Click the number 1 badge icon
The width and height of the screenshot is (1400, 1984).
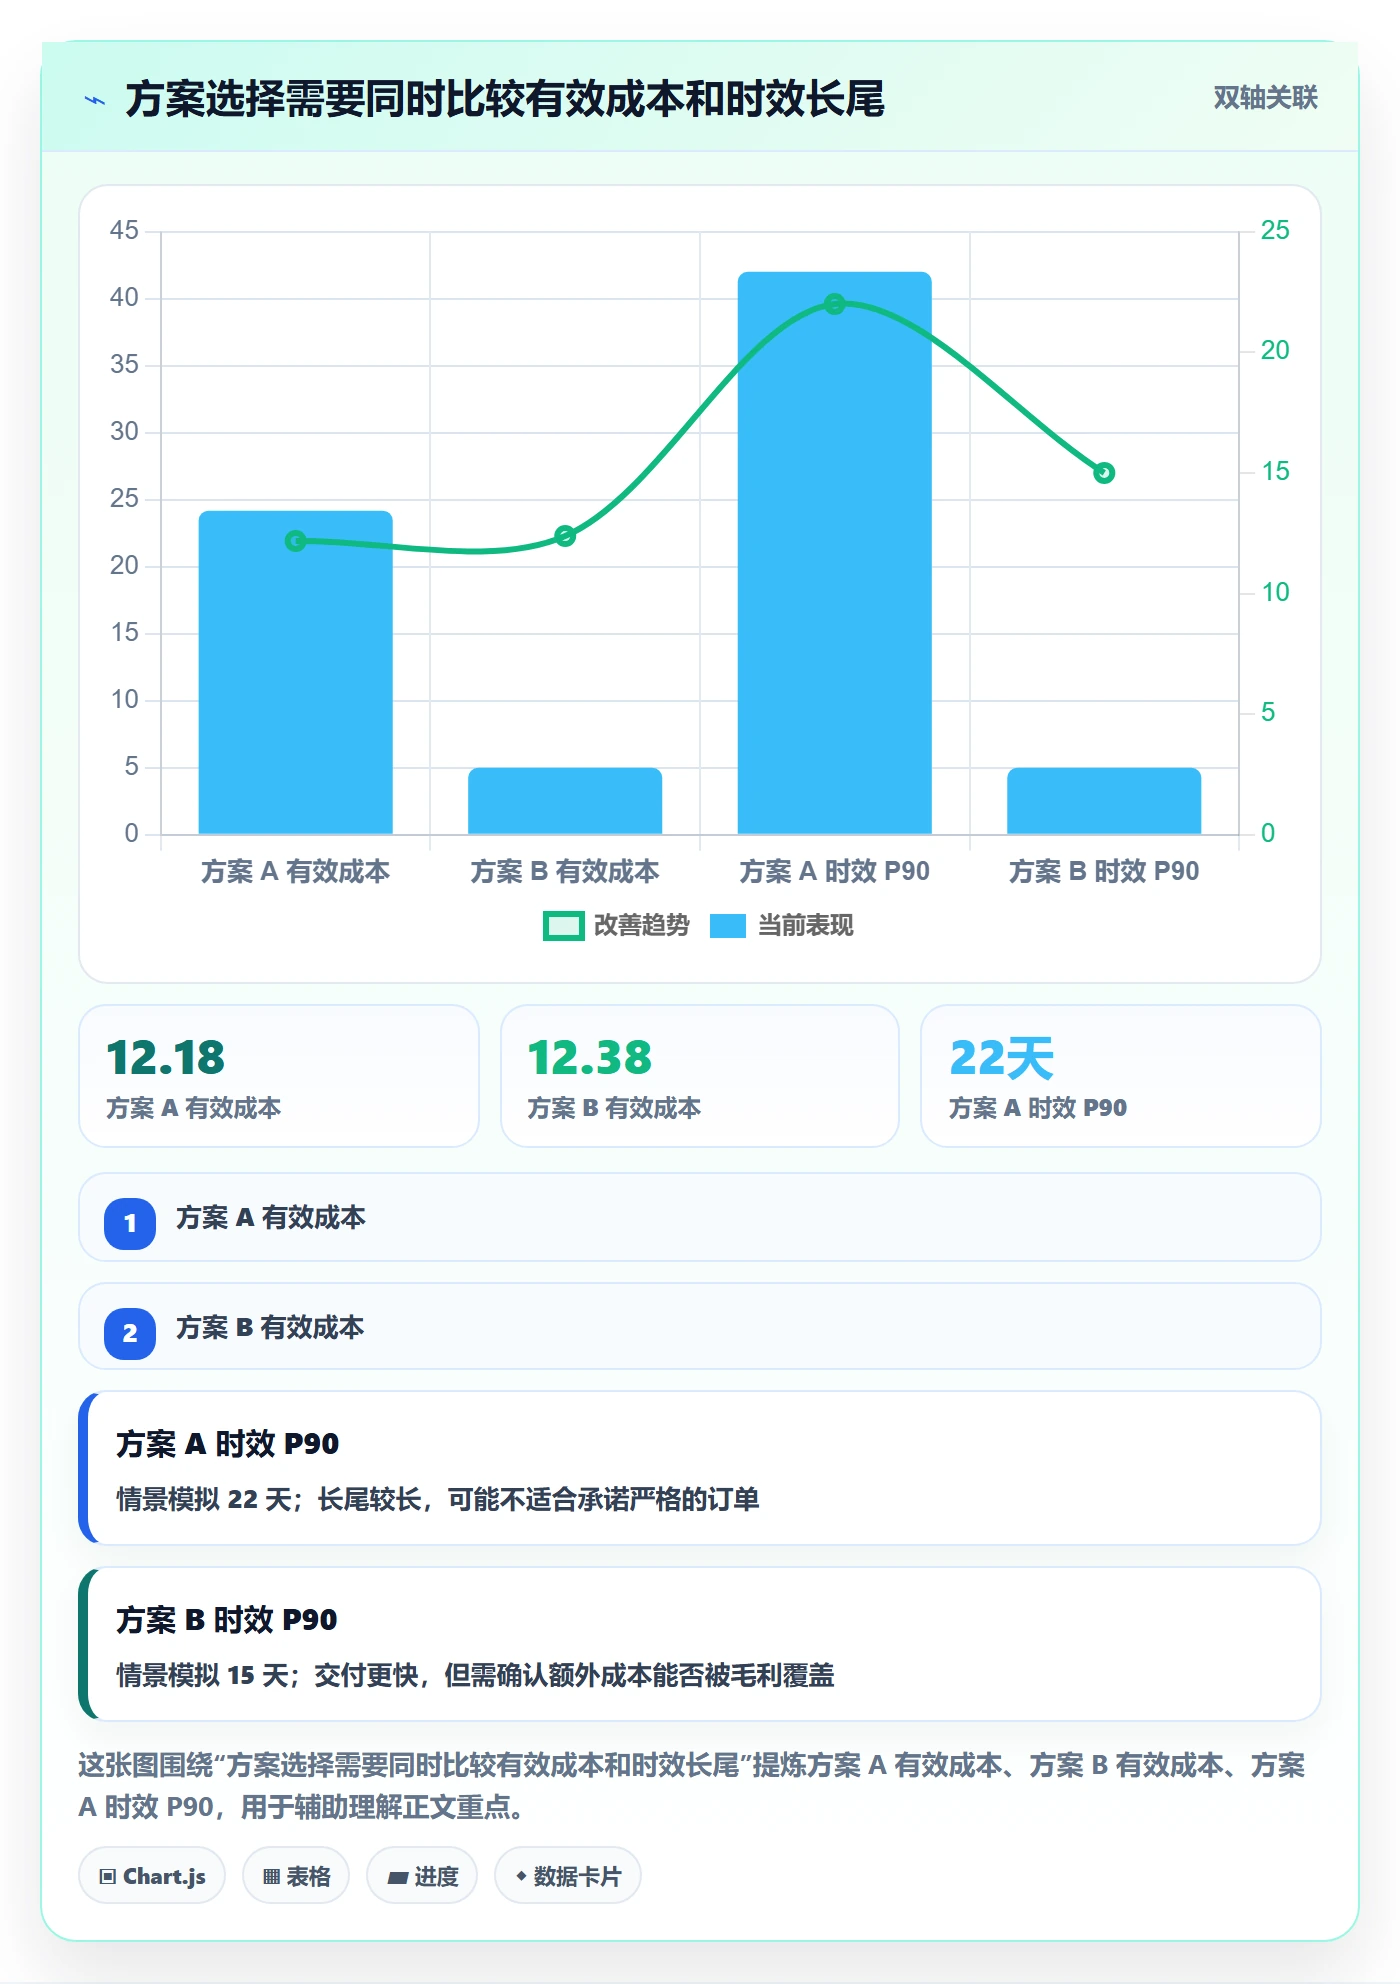pyautogui.click(x=130, y=1223)
